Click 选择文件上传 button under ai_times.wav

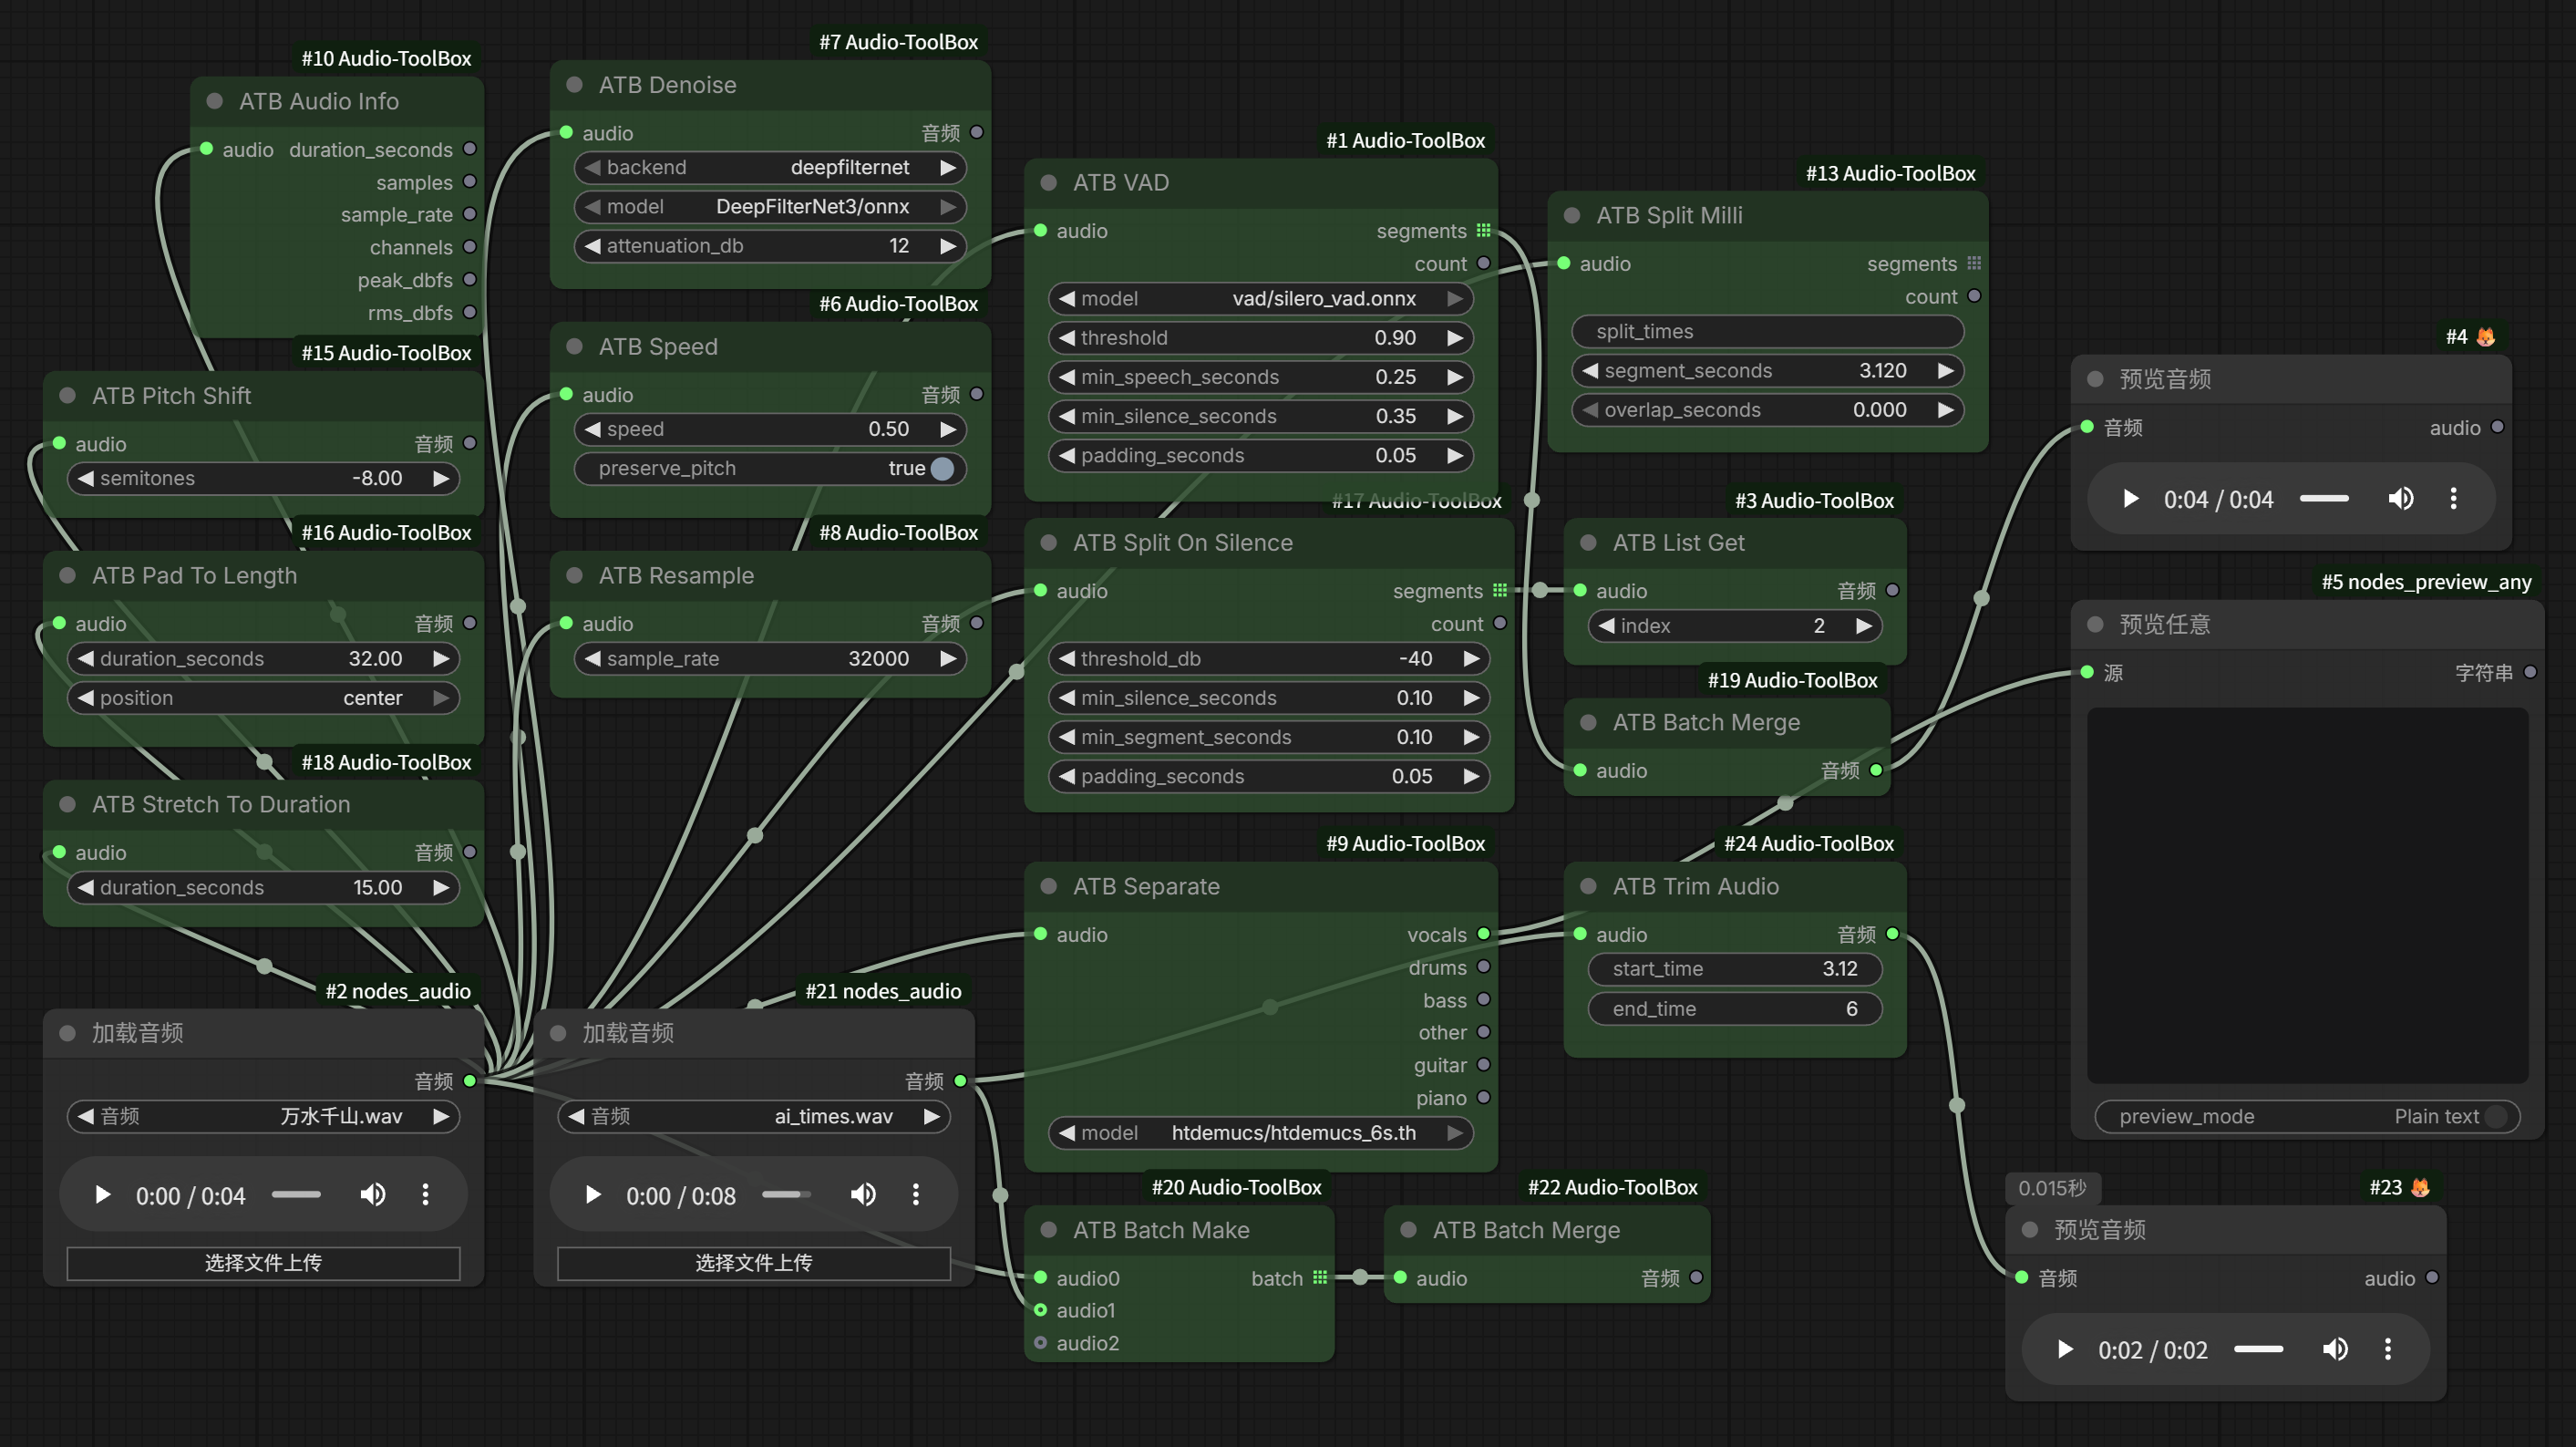point(754,1263)
